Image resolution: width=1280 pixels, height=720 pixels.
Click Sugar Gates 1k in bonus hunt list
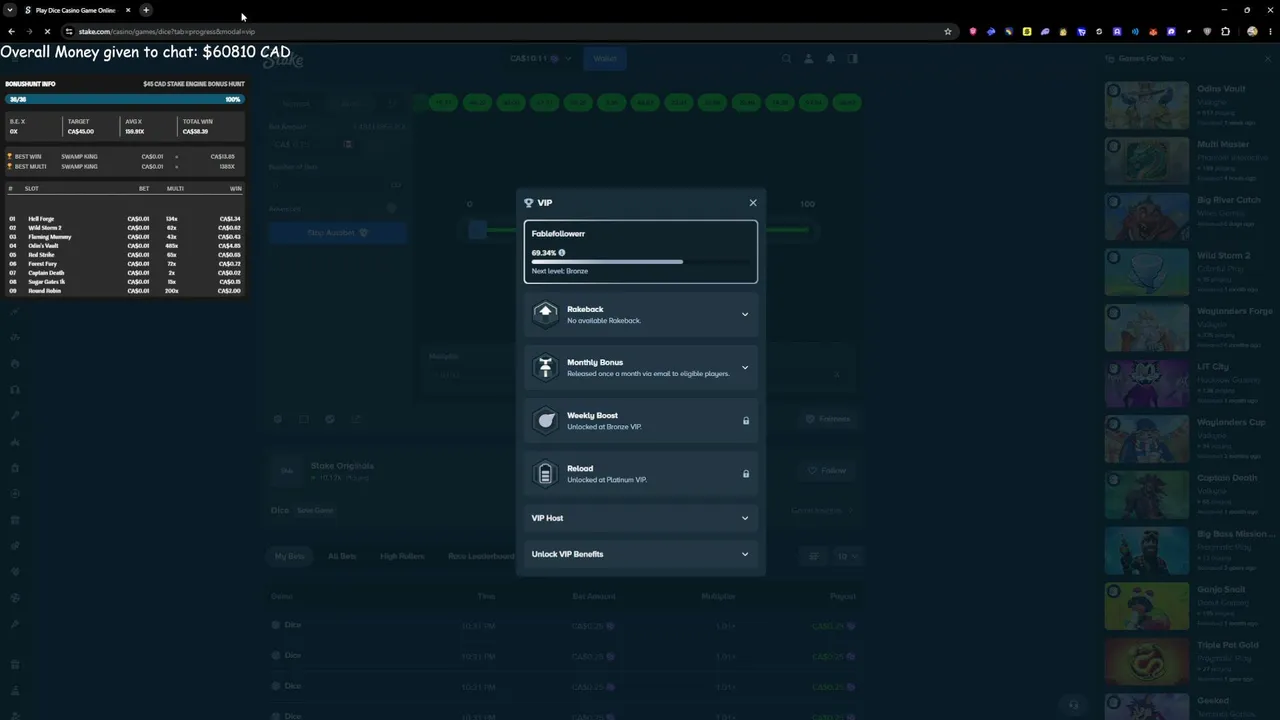click(47, 282)
